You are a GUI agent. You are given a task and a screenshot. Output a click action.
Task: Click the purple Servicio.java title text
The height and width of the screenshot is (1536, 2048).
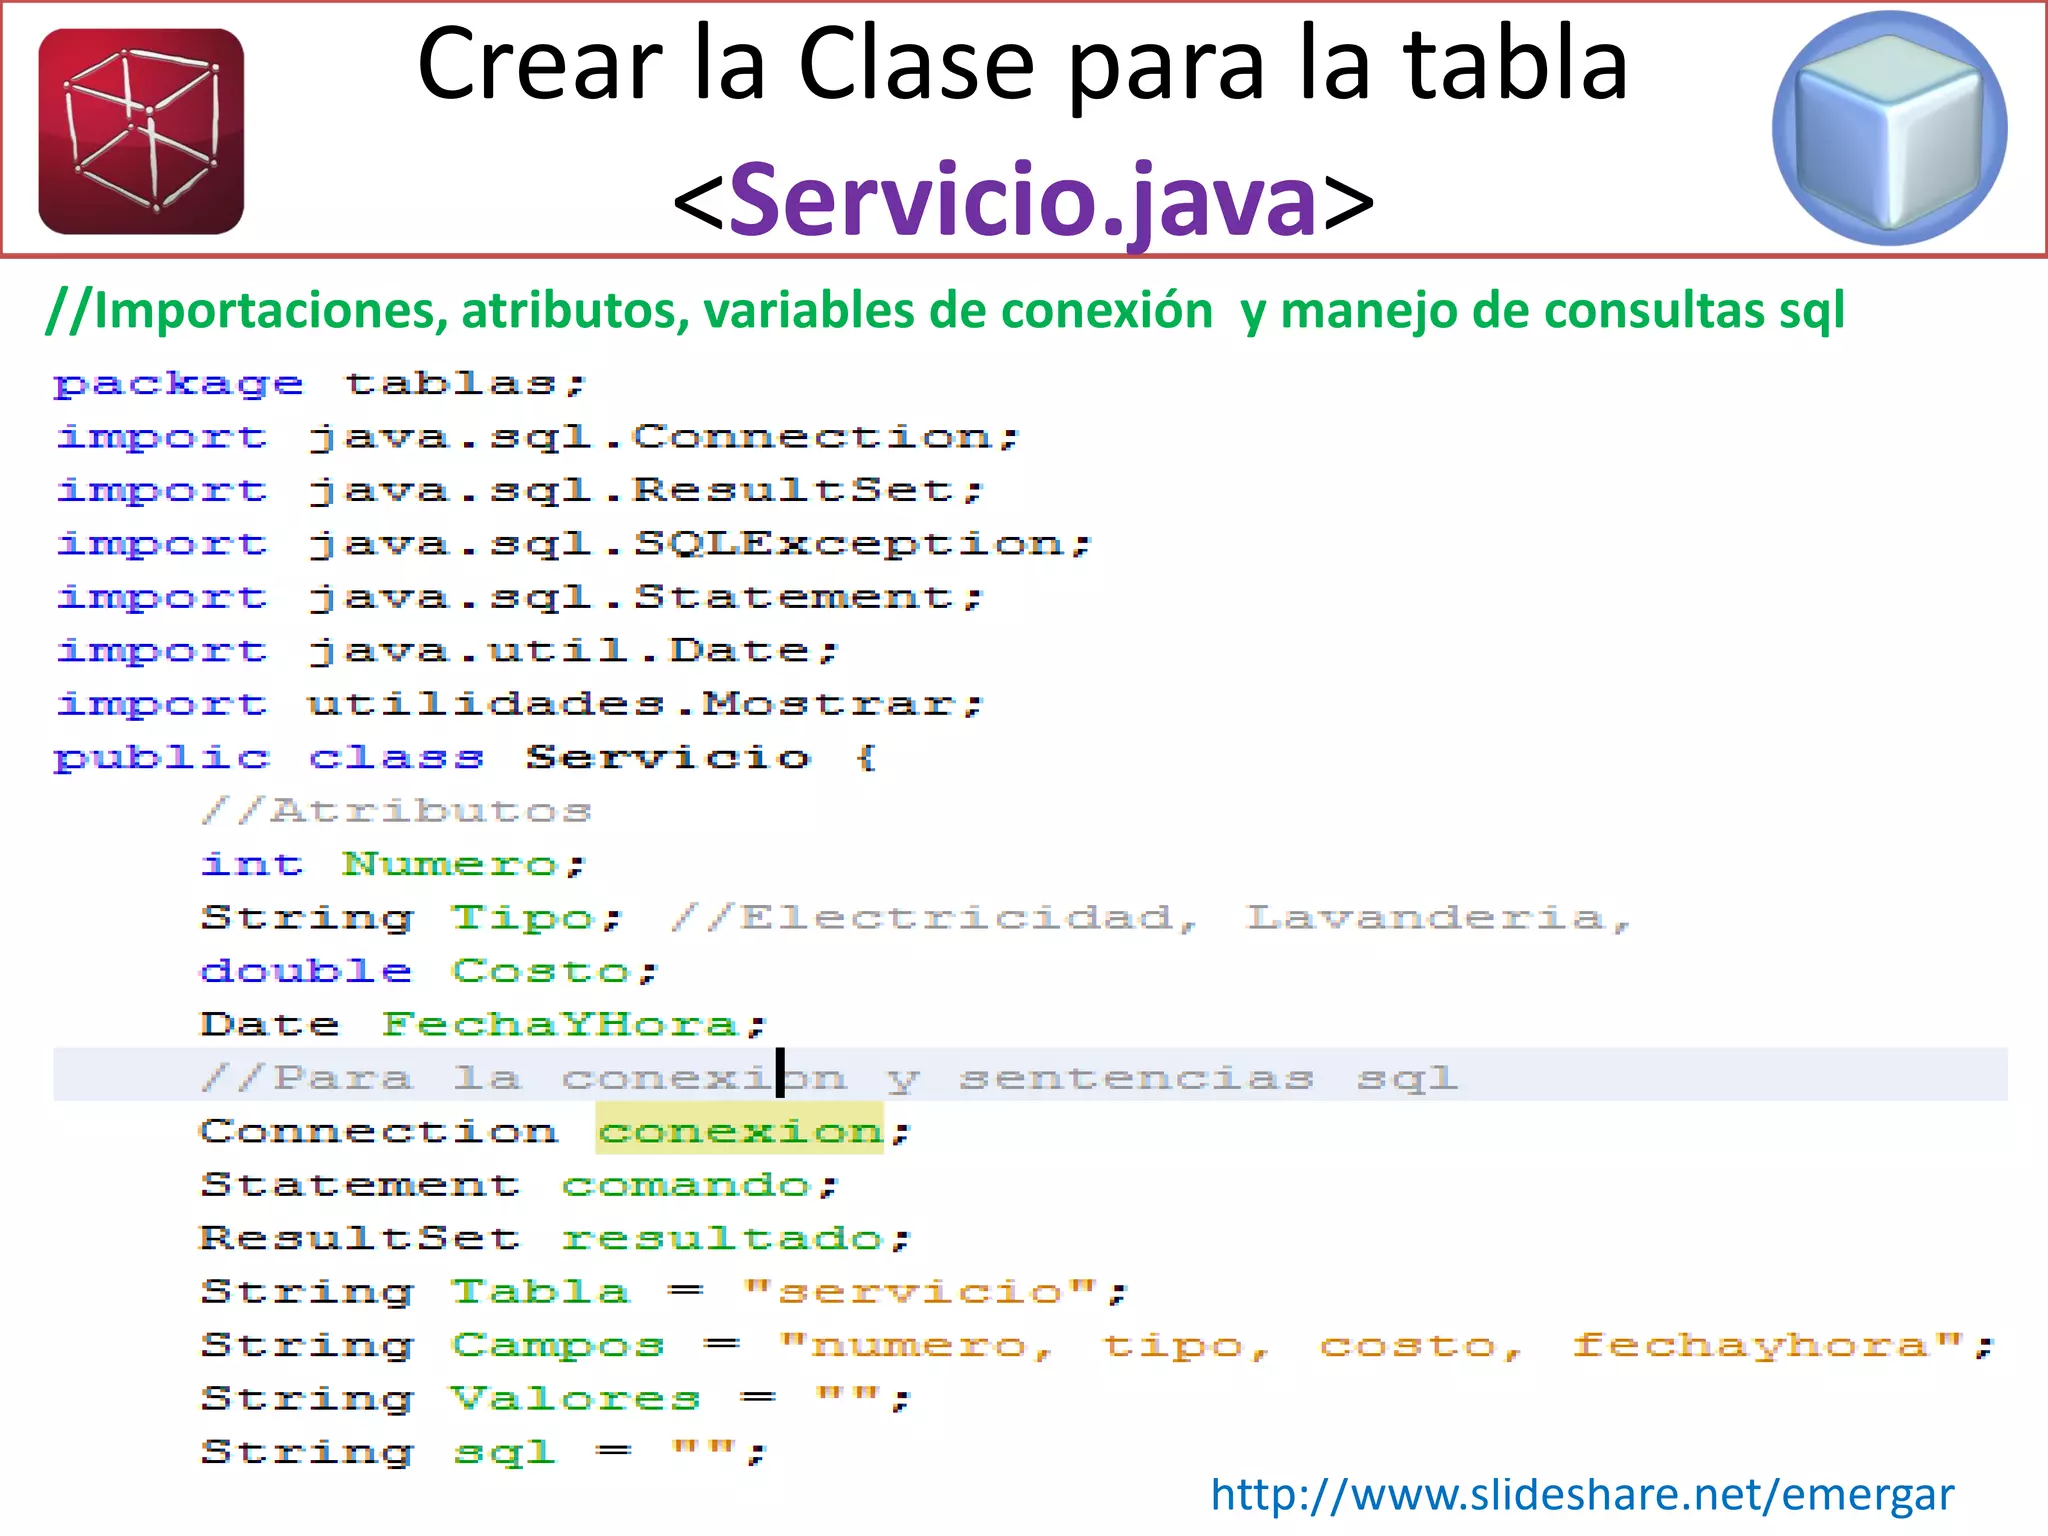pyautogui.click(x=1023, y=201)
